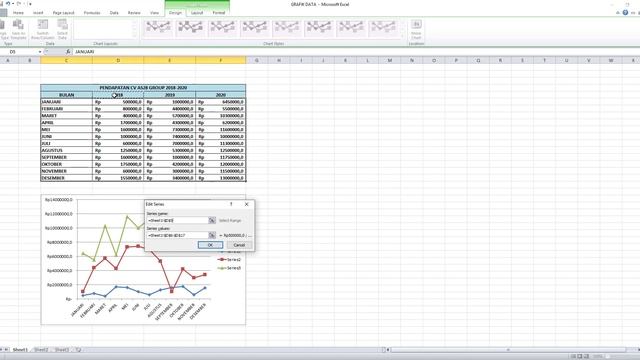
Task: Click the FEBRUARI cell in the table
Action: pyautogui.click(x=67, y=109)
